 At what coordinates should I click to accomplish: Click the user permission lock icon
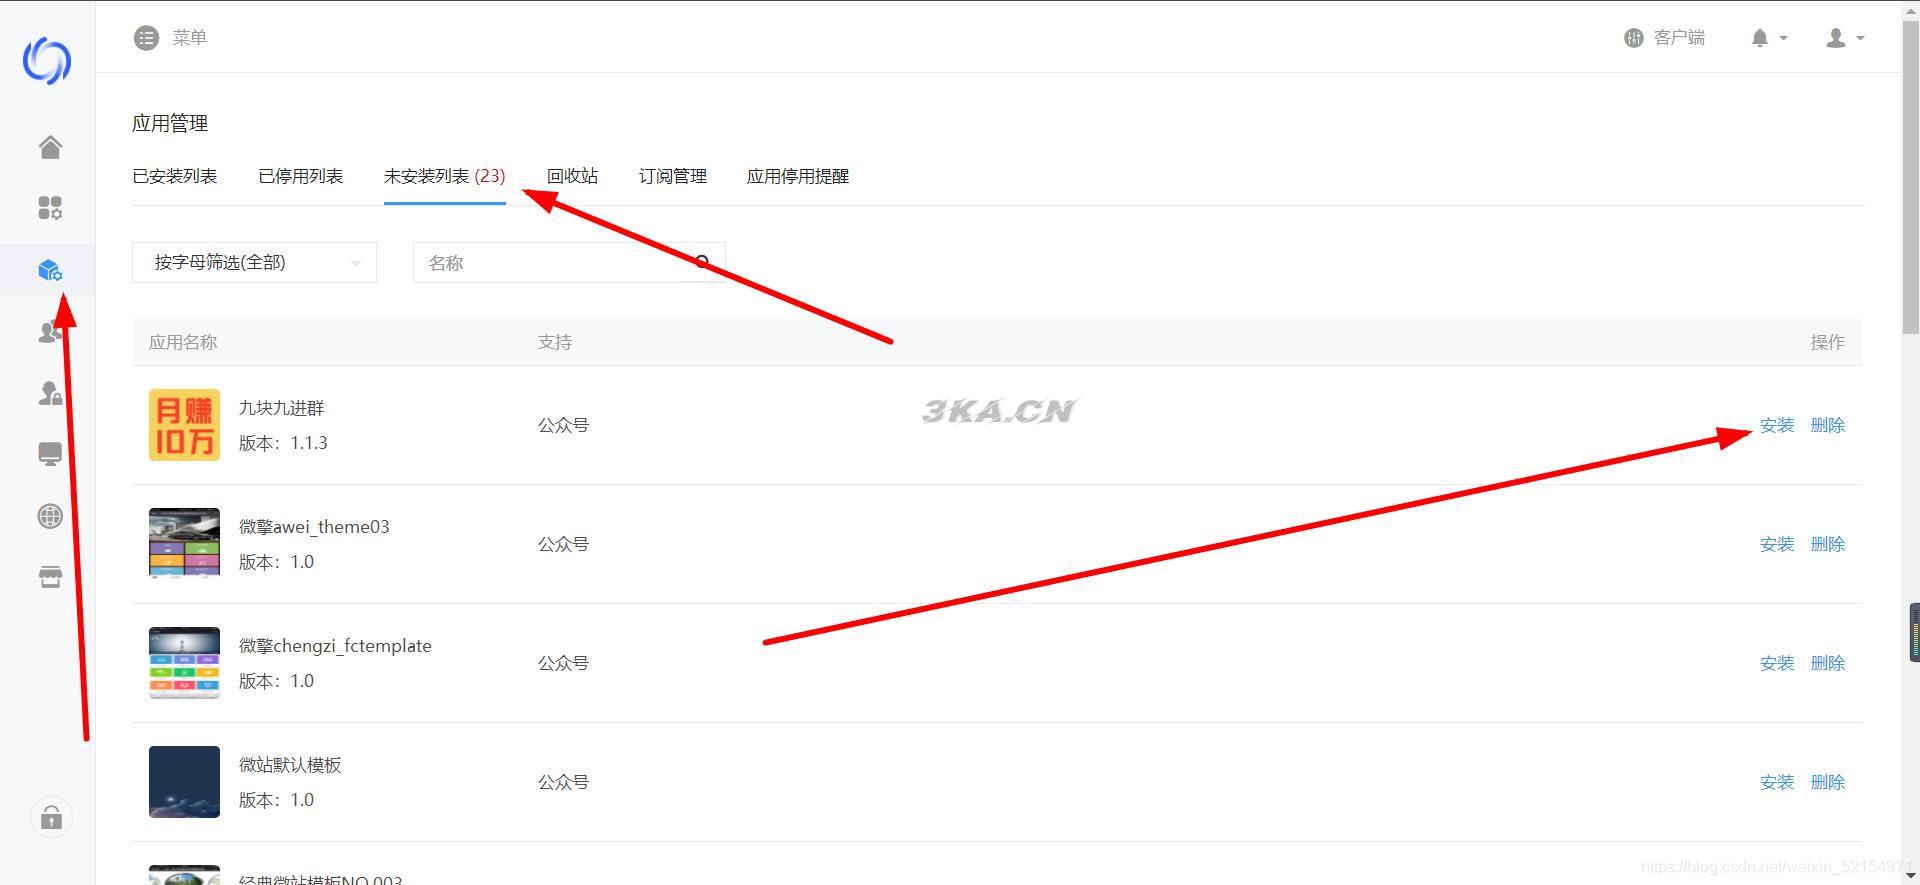[50, 393]
